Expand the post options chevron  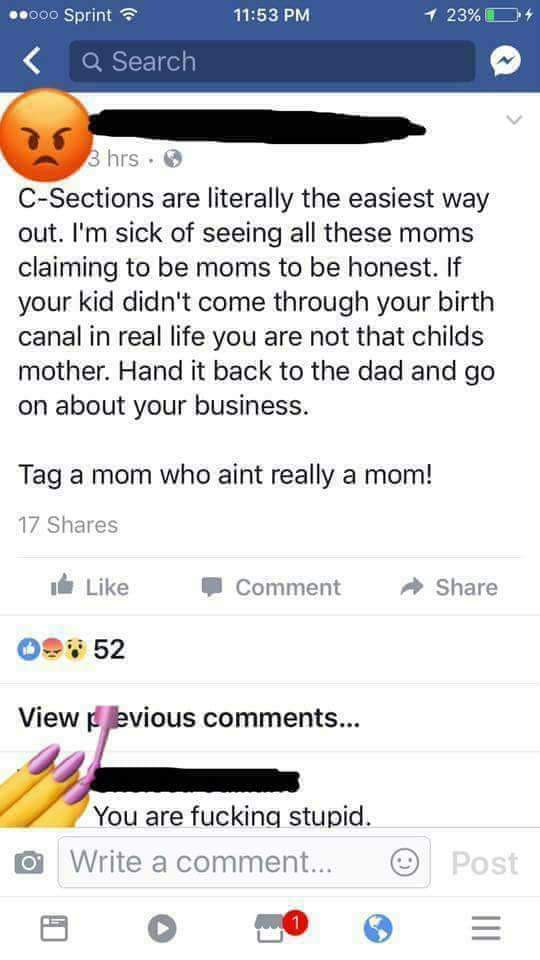pos(514,120)
